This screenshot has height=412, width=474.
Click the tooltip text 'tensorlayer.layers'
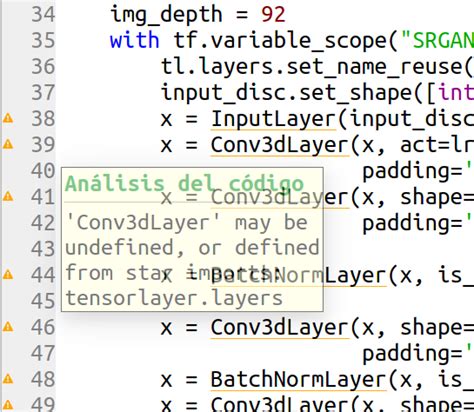pos(174,298)
